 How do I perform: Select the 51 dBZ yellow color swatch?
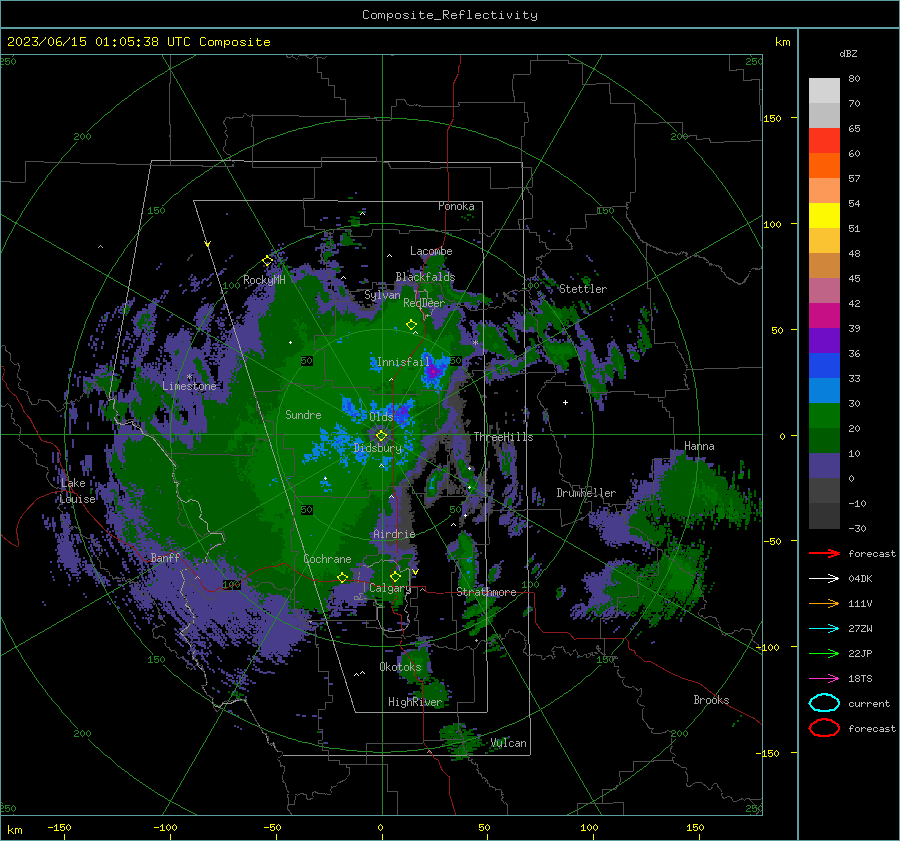pyautogui.click(x=824, y=216)
